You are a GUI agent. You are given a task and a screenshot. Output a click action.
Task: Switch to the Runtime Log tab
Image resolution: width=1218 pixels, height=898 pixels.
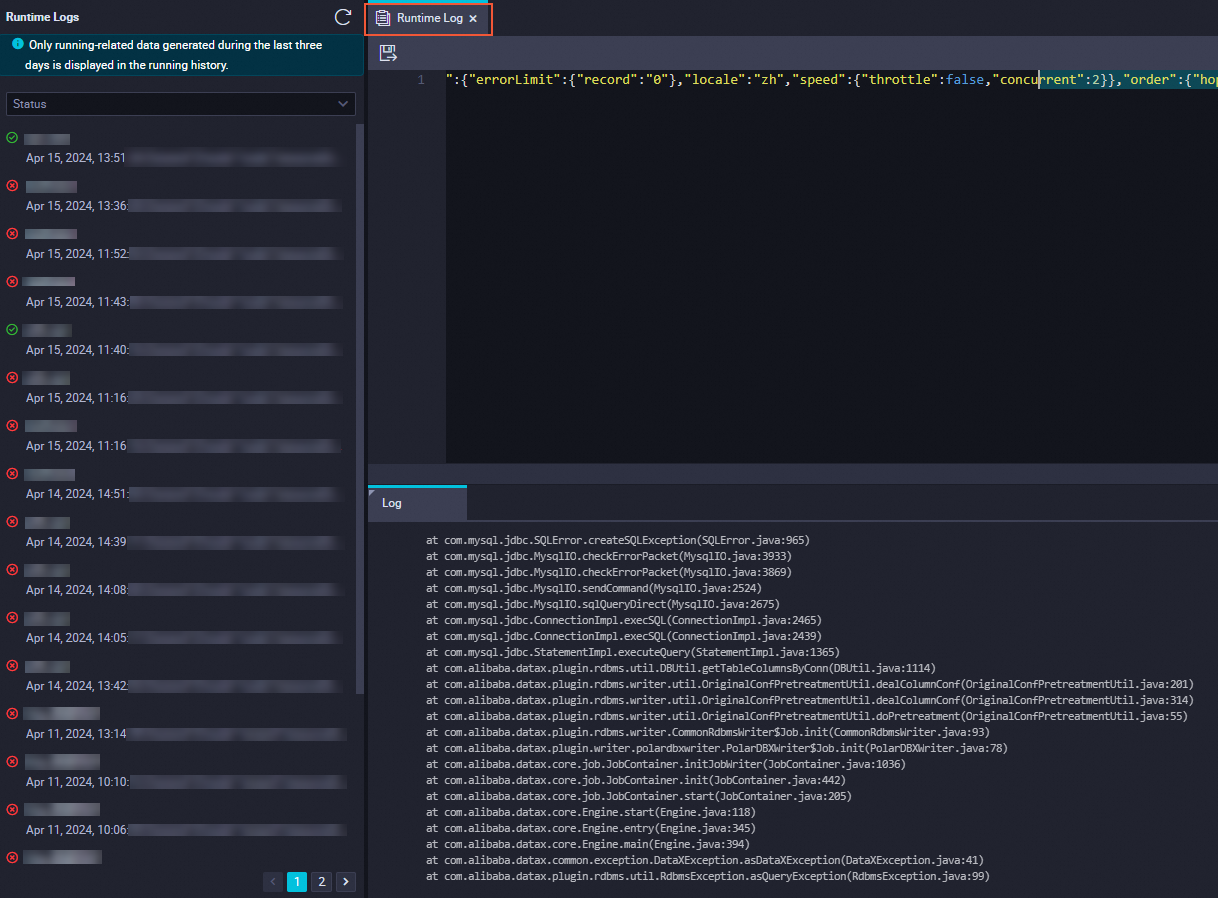tap(428, 17)
